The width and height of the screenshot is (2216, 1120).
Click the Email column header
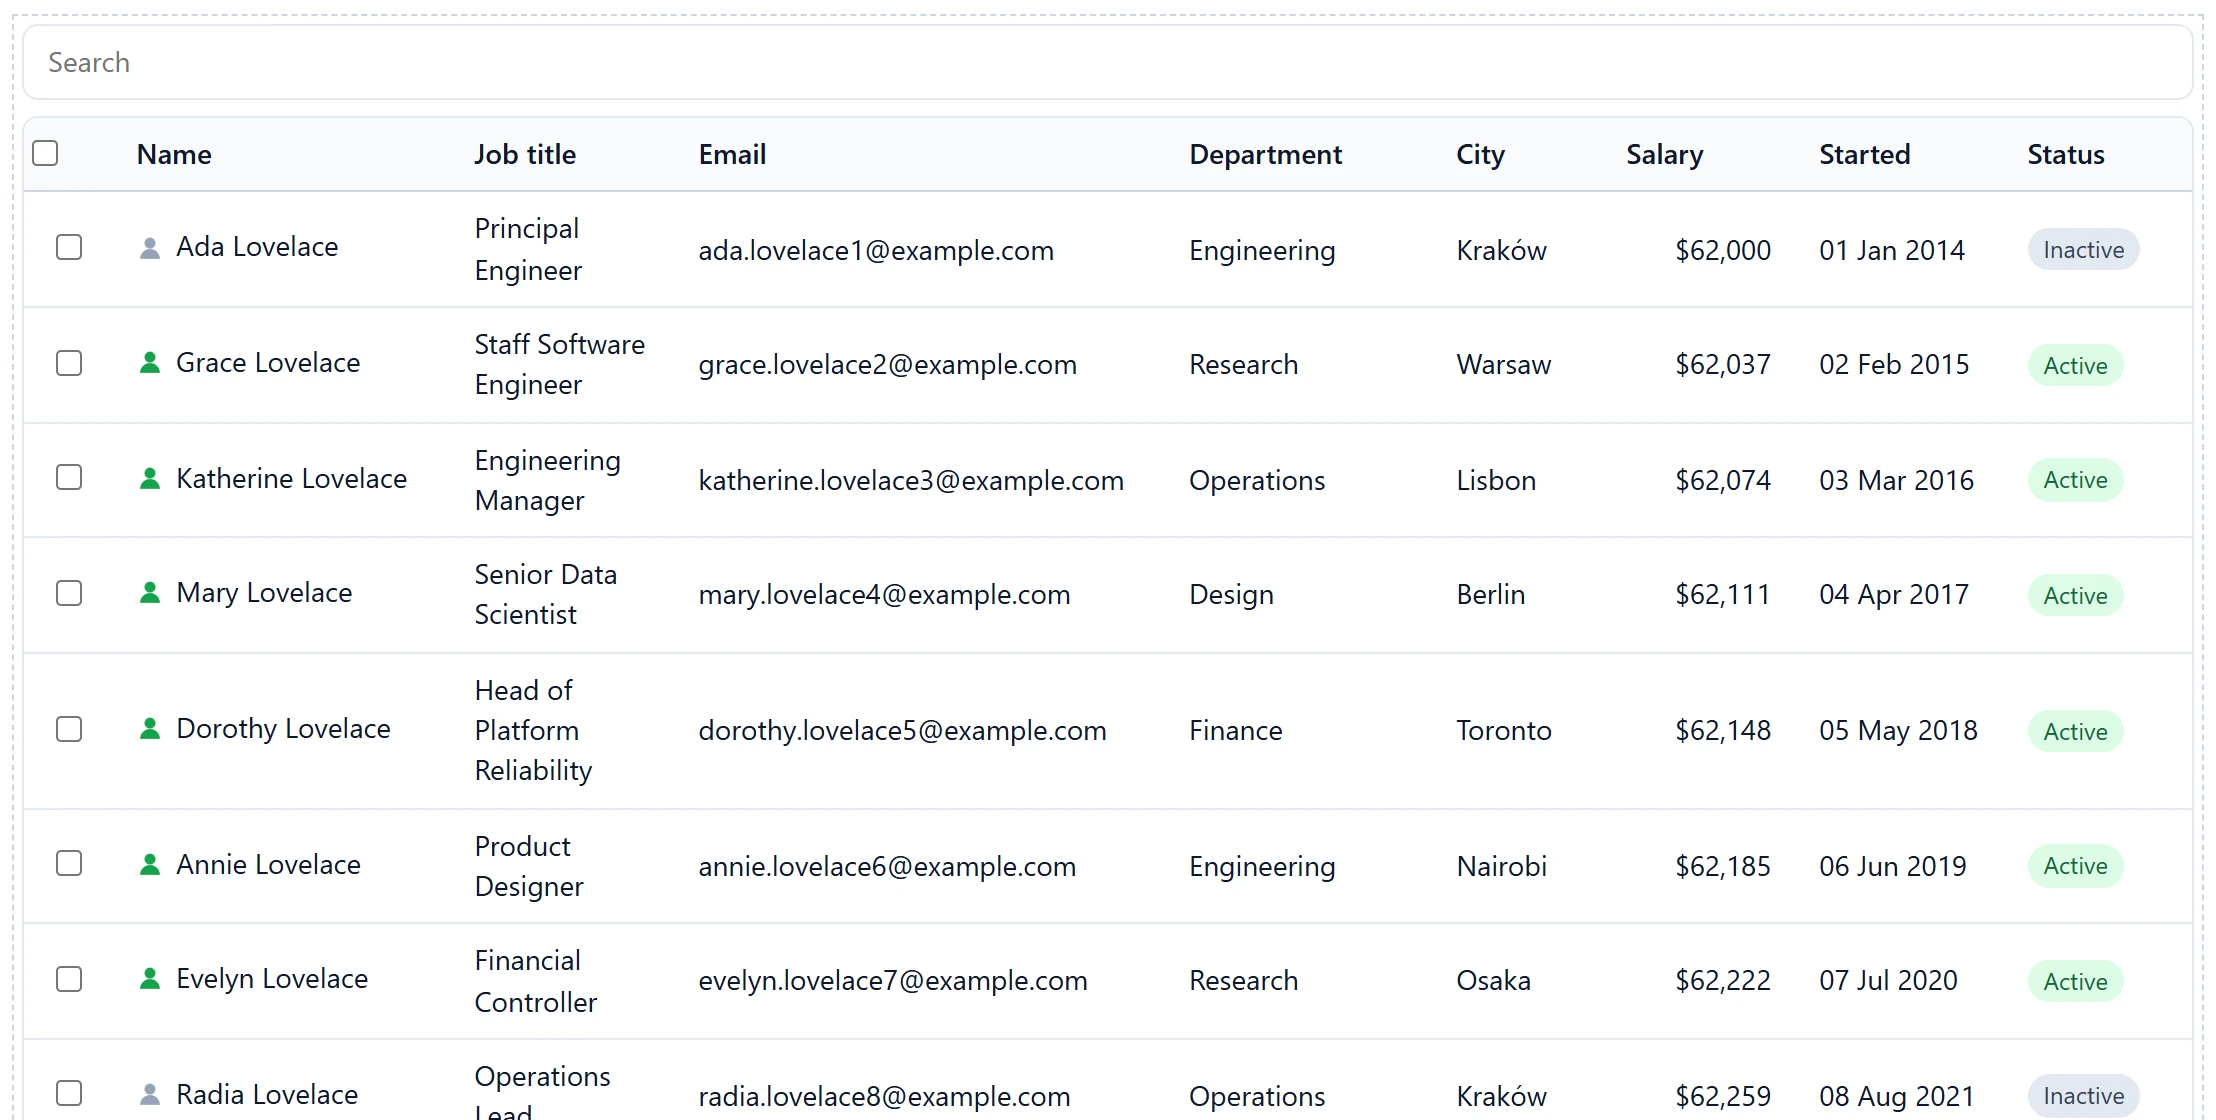coord(732,154)
